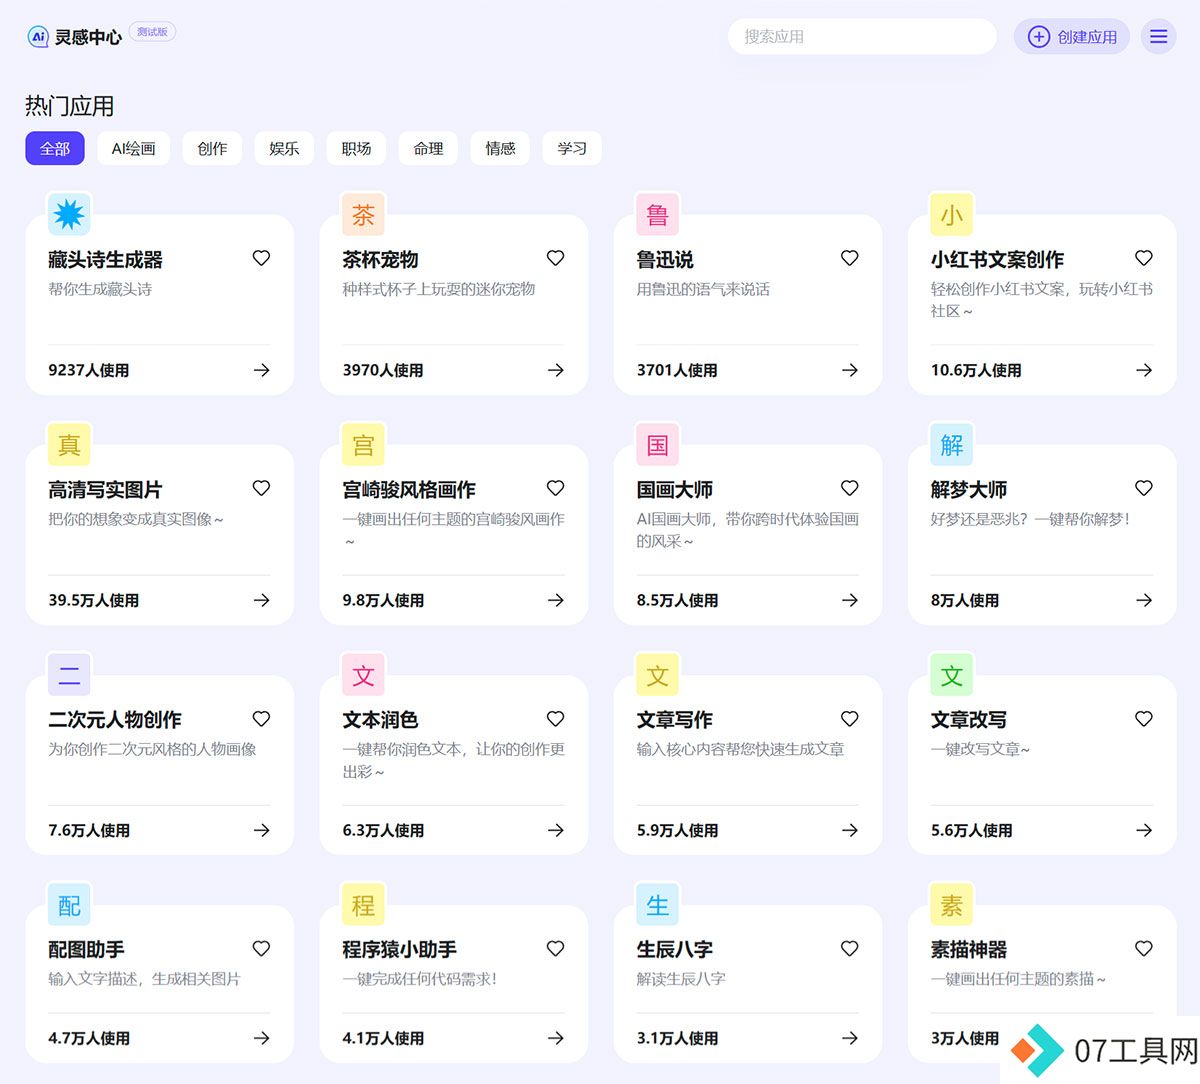Favorite 宫崎骏风格画作 with the heart
This screenshot has width=1200, height=1084.
point(555,488)
